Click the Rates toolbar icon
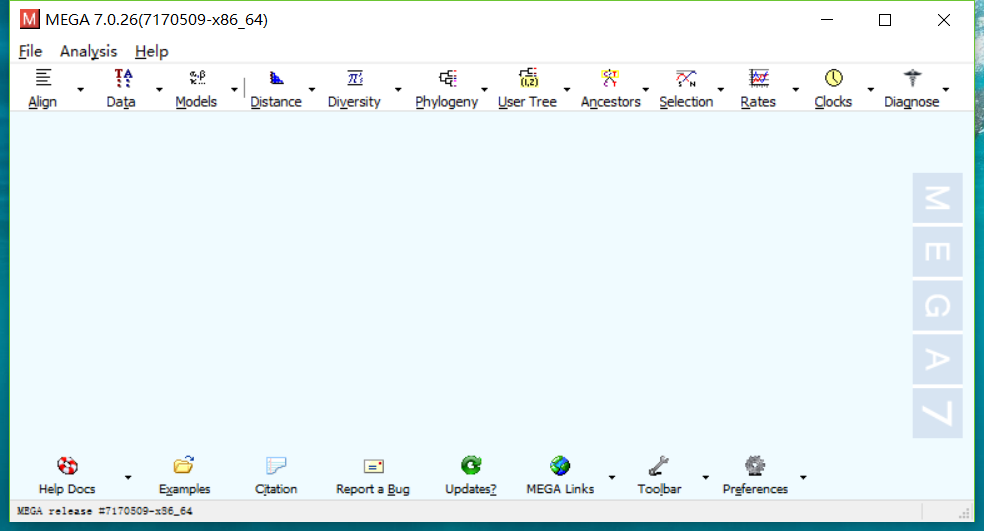Image resolution: width=984 pixels, height=531 pixels. (759, 78)
